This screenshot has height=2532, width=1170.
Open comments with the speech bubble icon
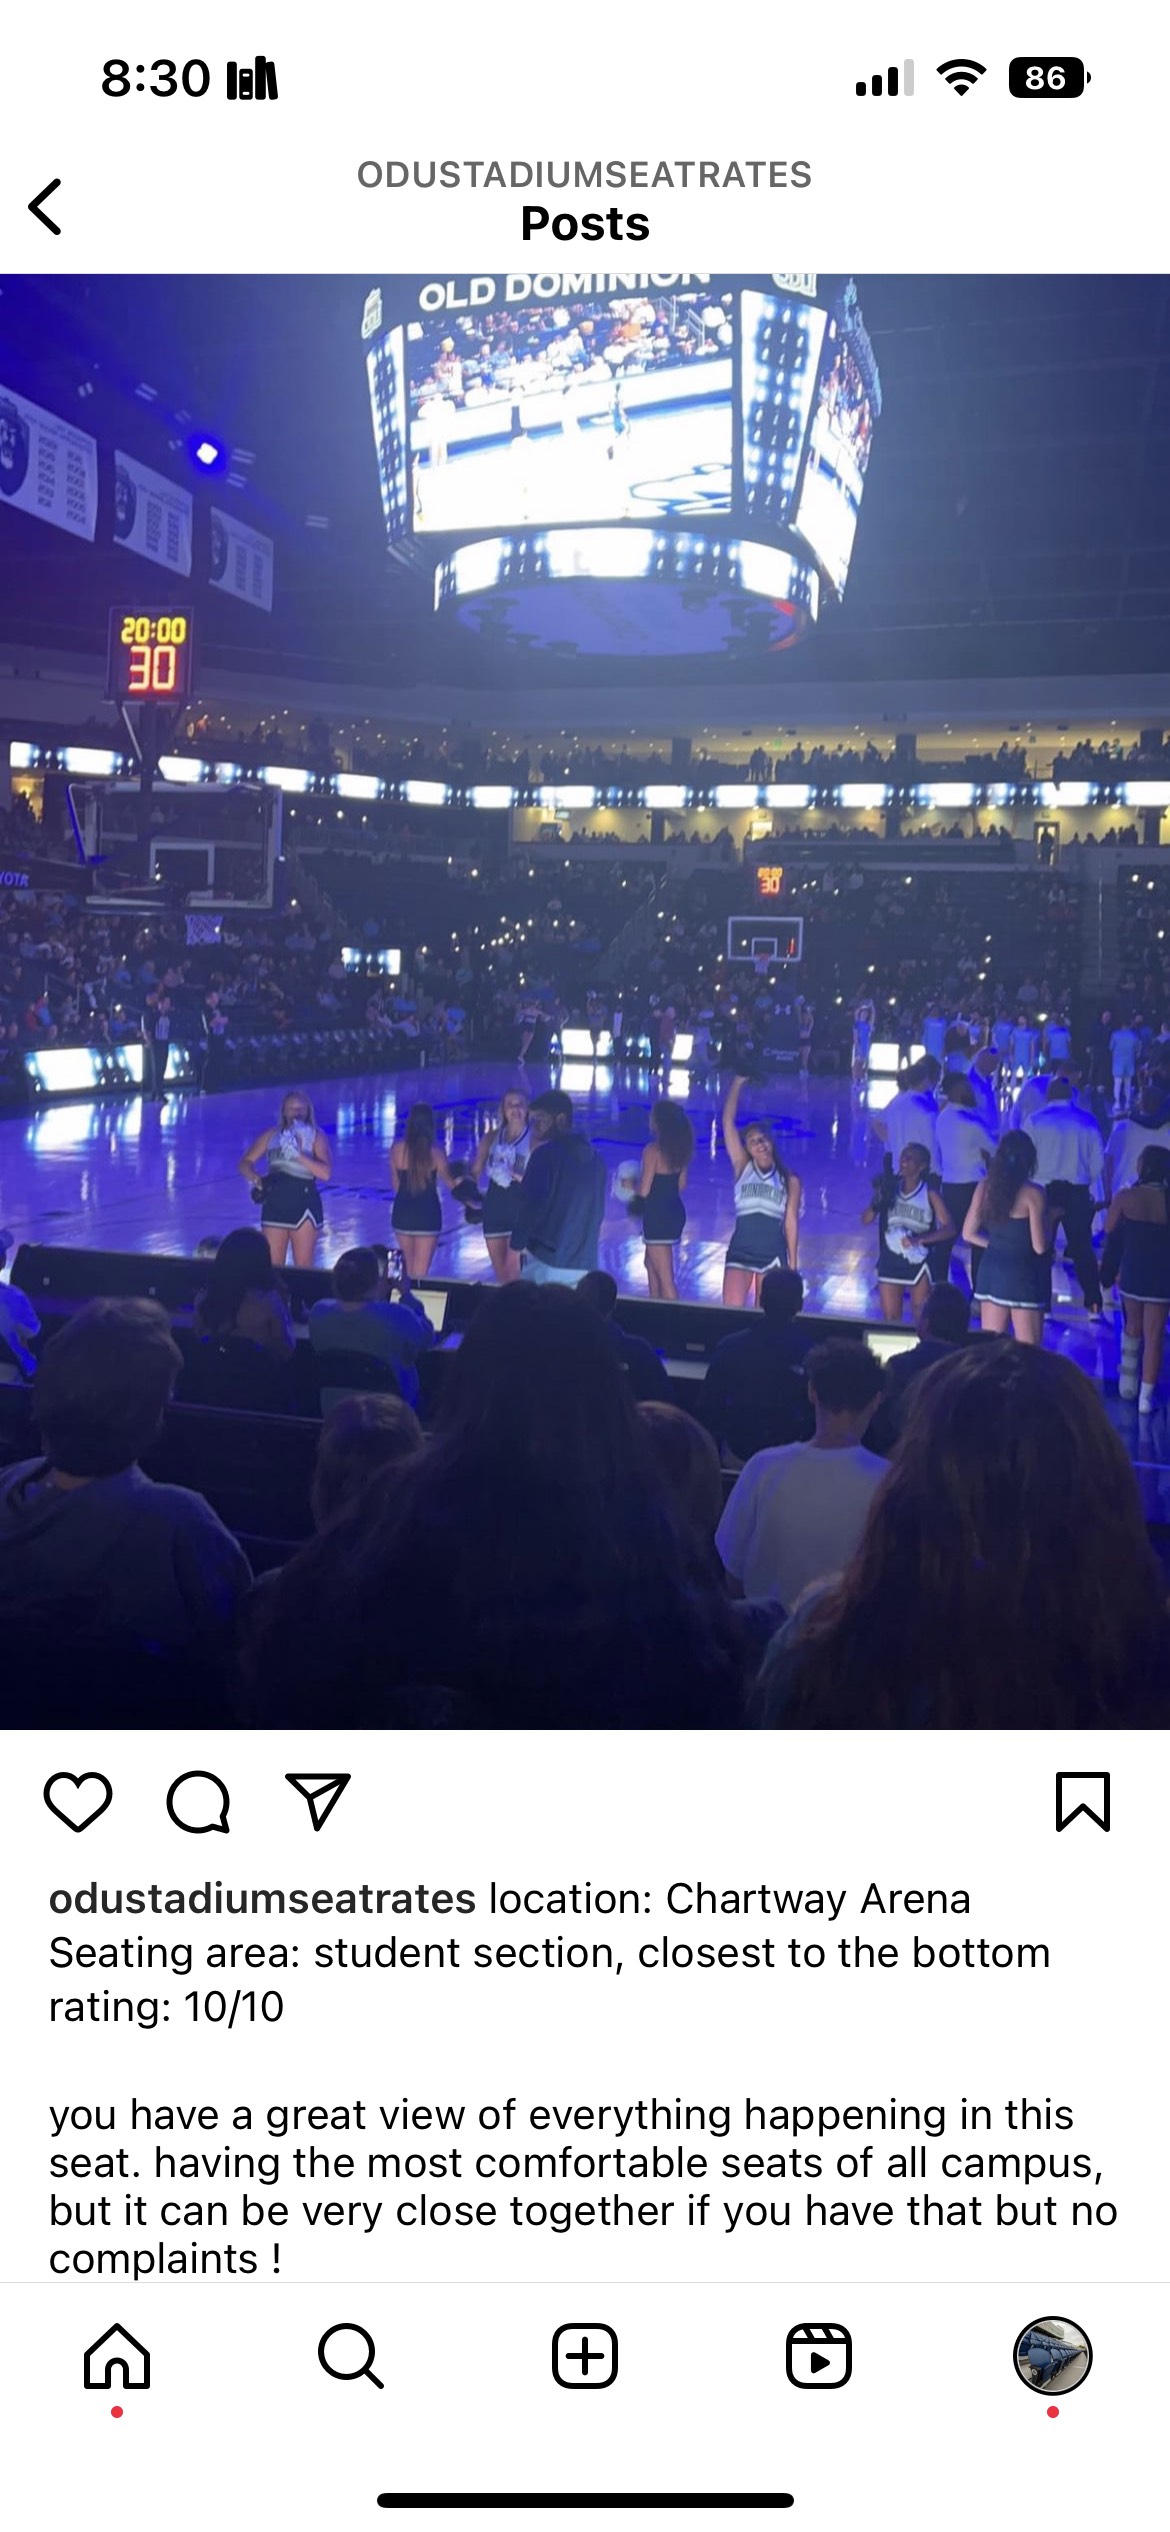click(x=198, y=1802)
